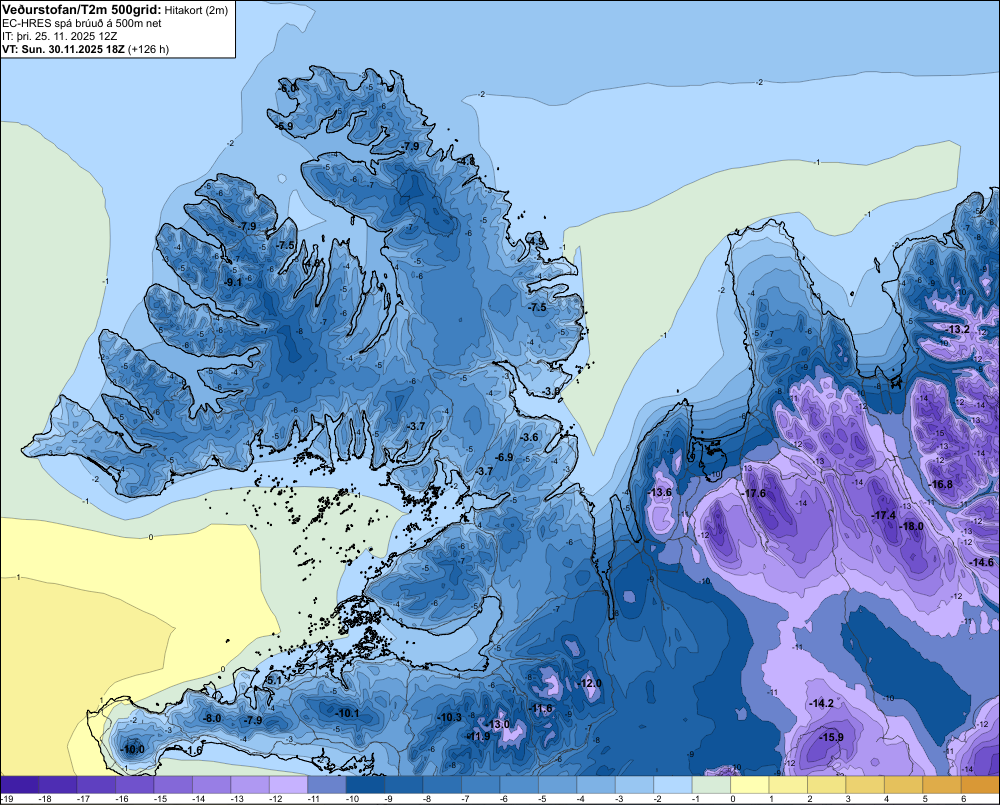The height and width of the screenshot is (805, 1000).
Task: Select legend swatch between -12 and -11
Action: tap(288, 785)
